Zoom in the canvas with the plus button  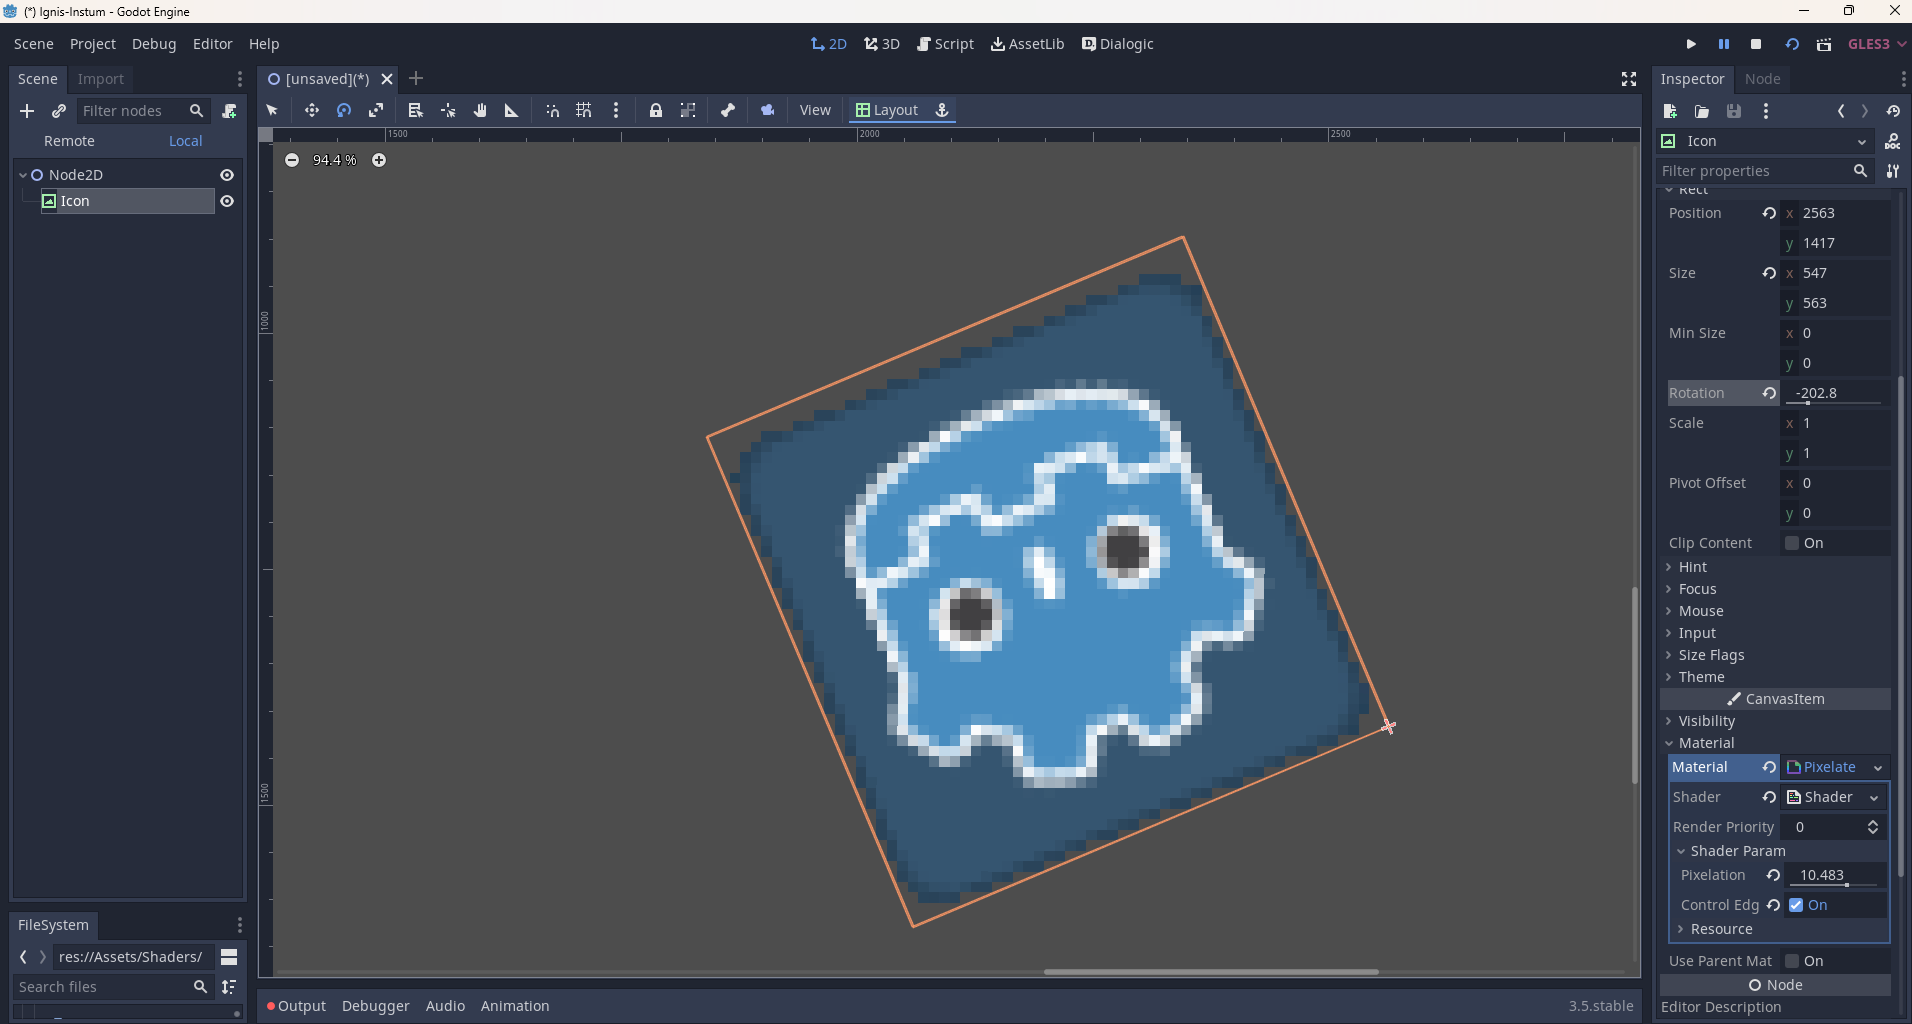click(379, 160)
